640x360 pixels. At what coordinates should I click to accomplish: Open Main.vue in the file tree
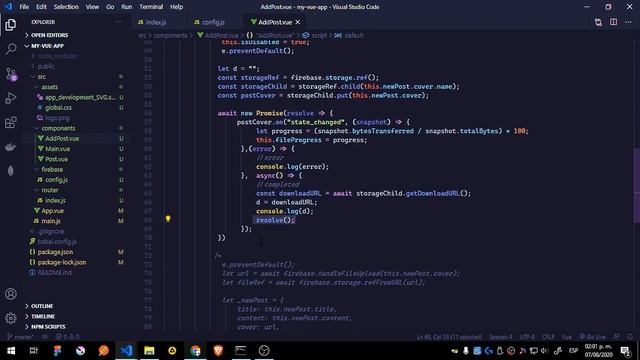[58, 149]
